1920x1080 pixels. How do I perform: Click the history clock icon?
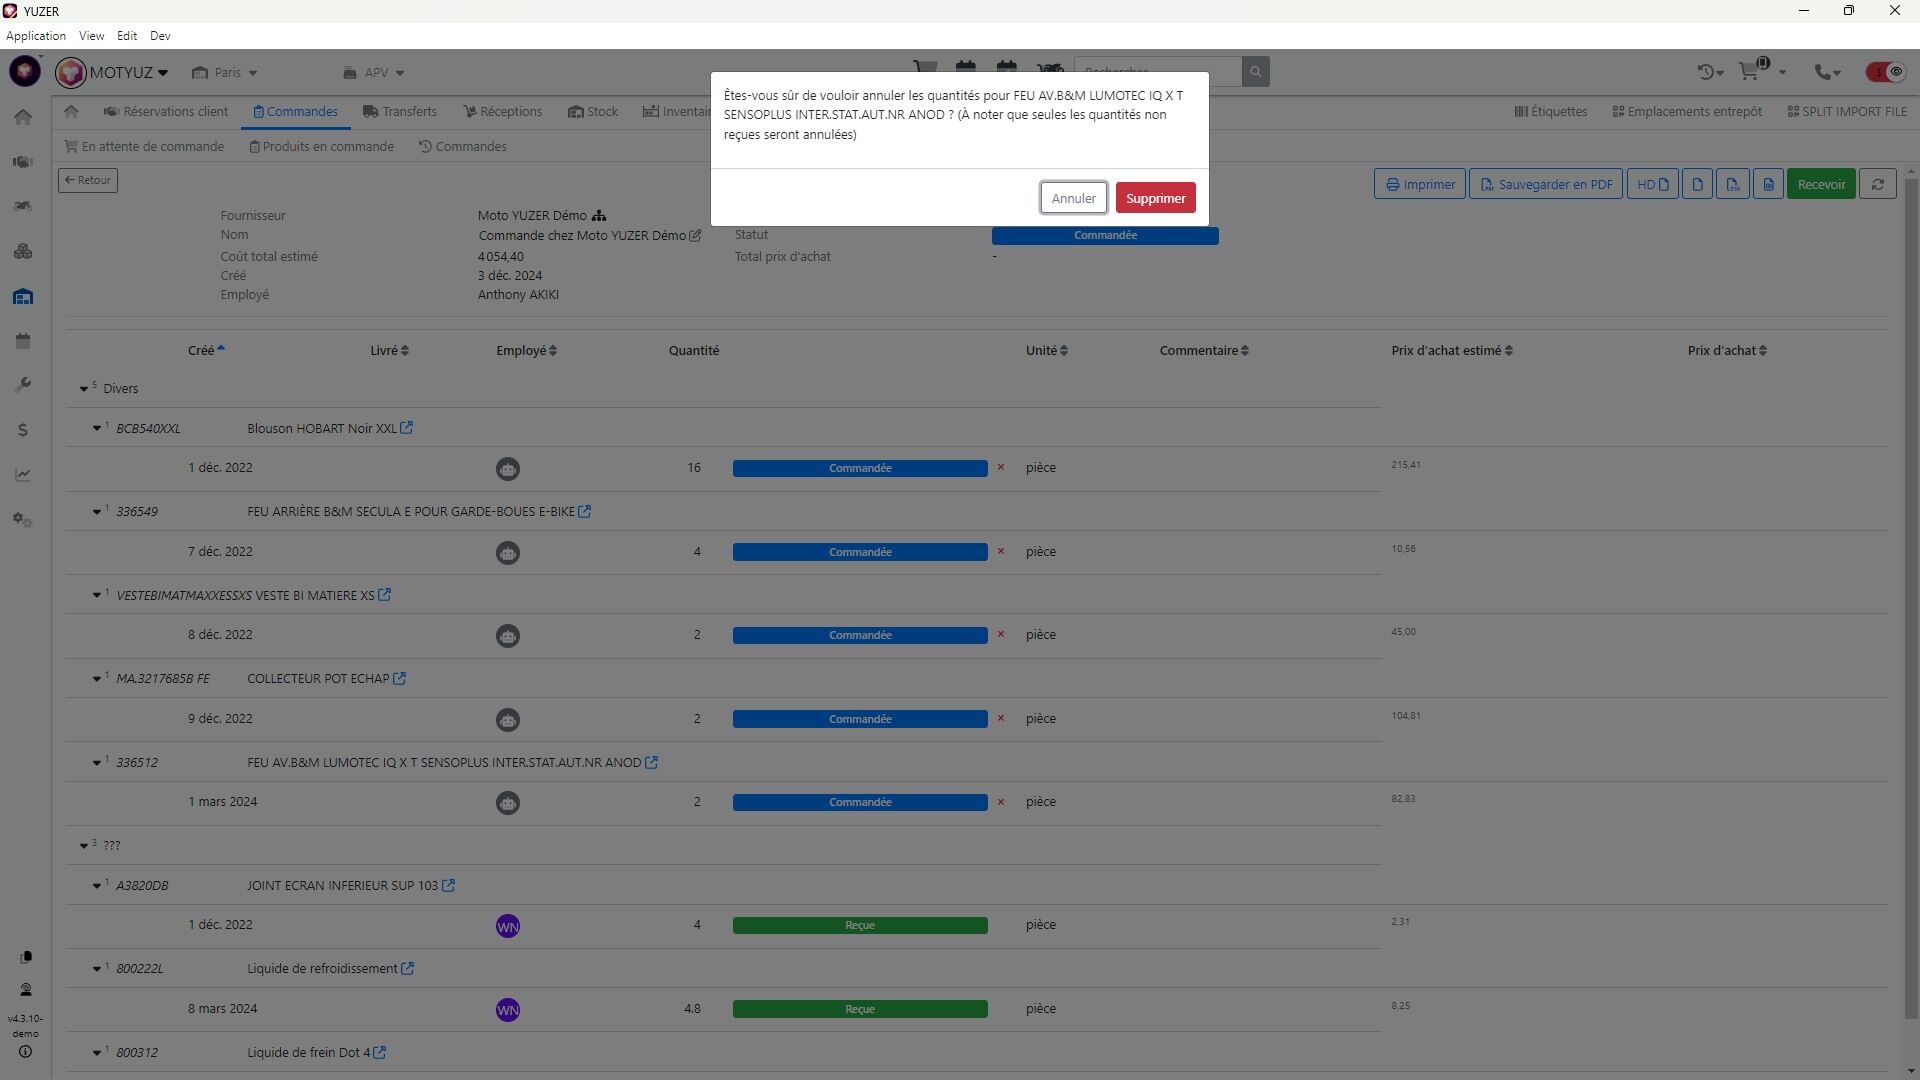(x=1707, y=72)
